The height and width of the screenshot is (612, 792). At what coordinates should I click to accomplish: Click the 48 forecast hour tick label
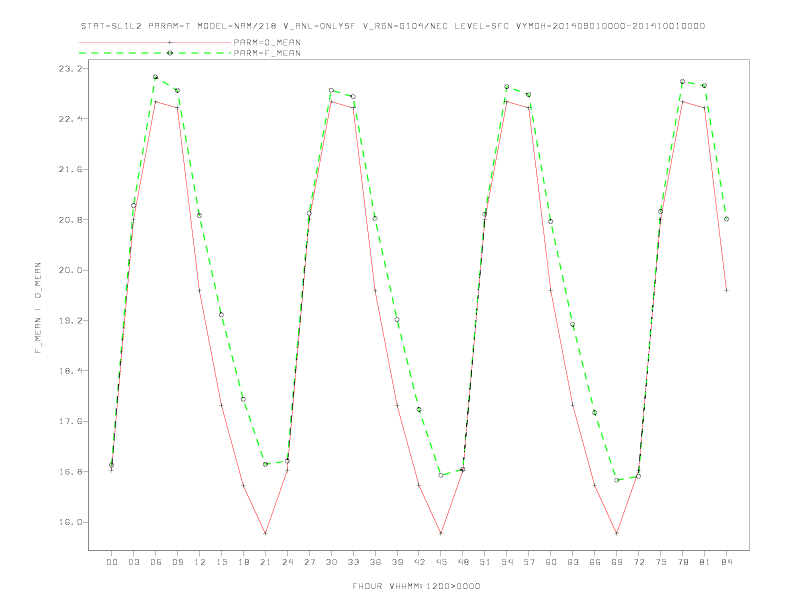463,562
